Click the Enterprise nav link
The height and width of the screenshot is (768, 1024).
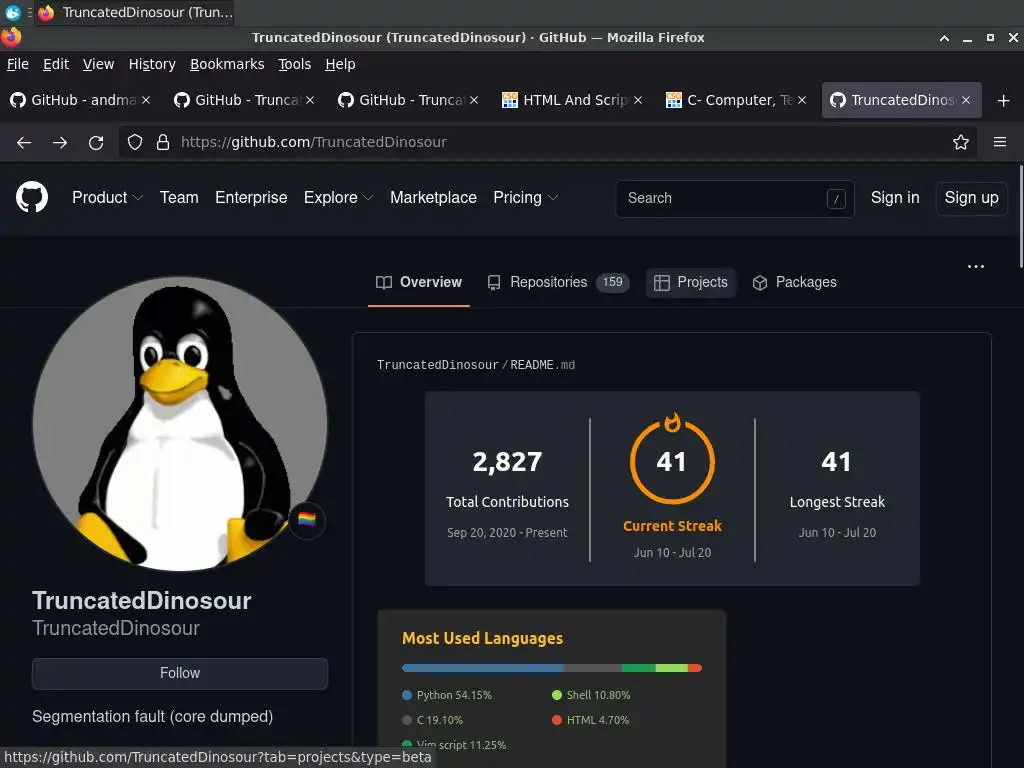tap(251, 197)
